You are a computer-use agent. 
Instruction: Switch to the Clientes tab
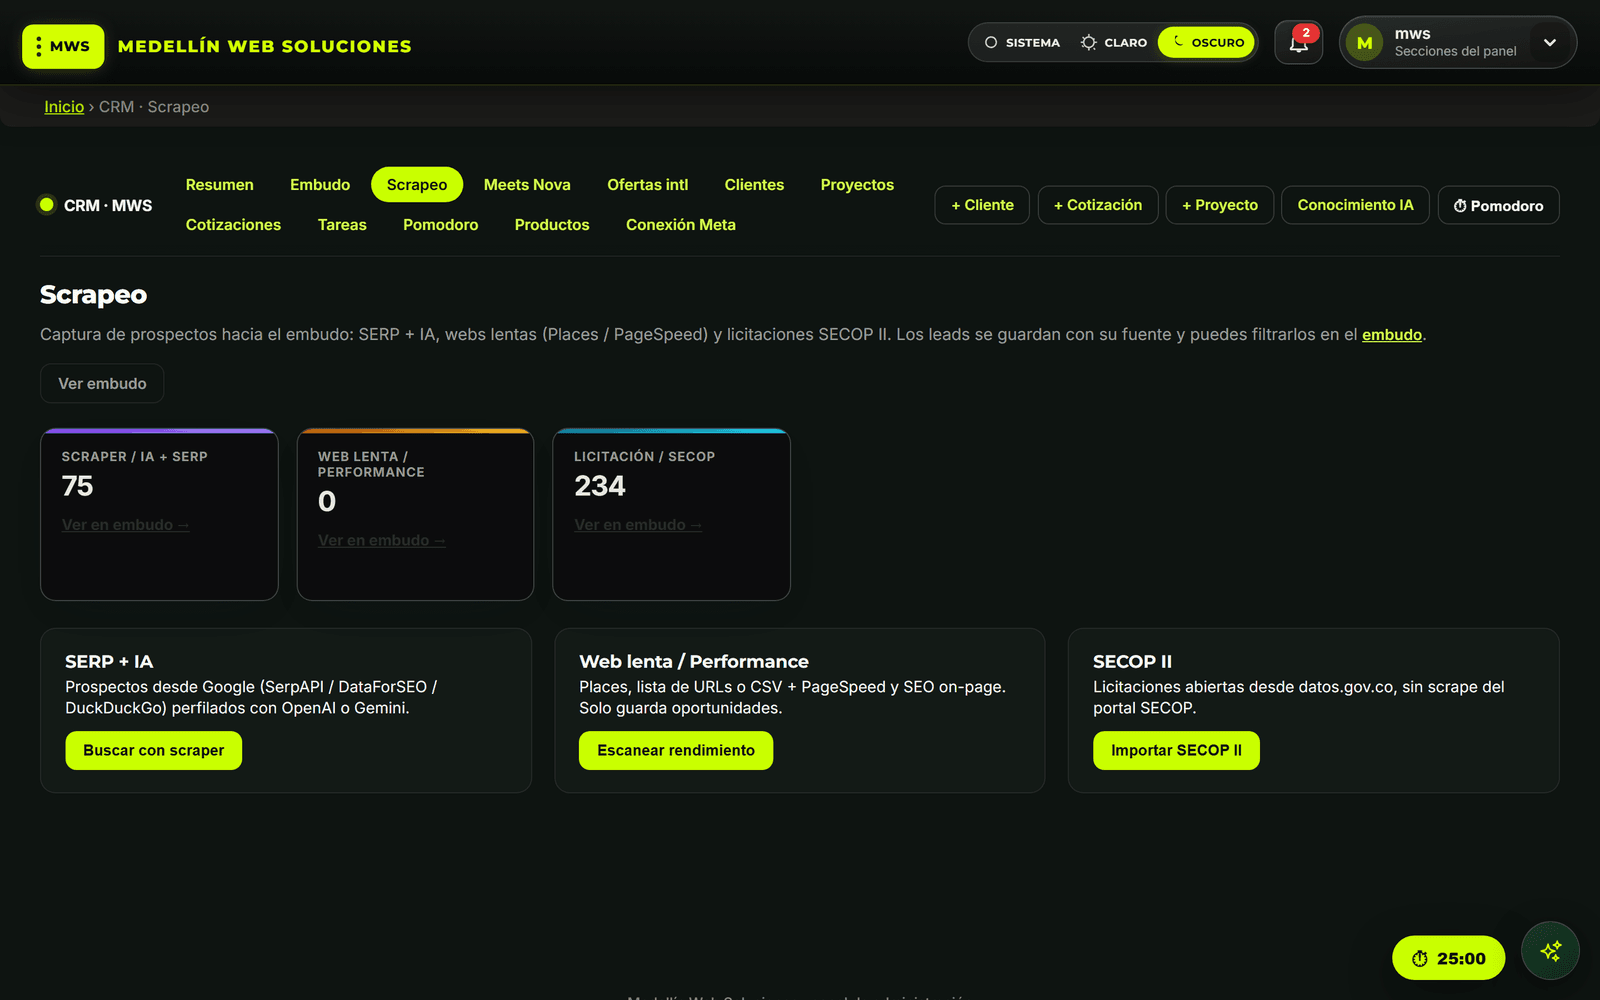[754, 185]
